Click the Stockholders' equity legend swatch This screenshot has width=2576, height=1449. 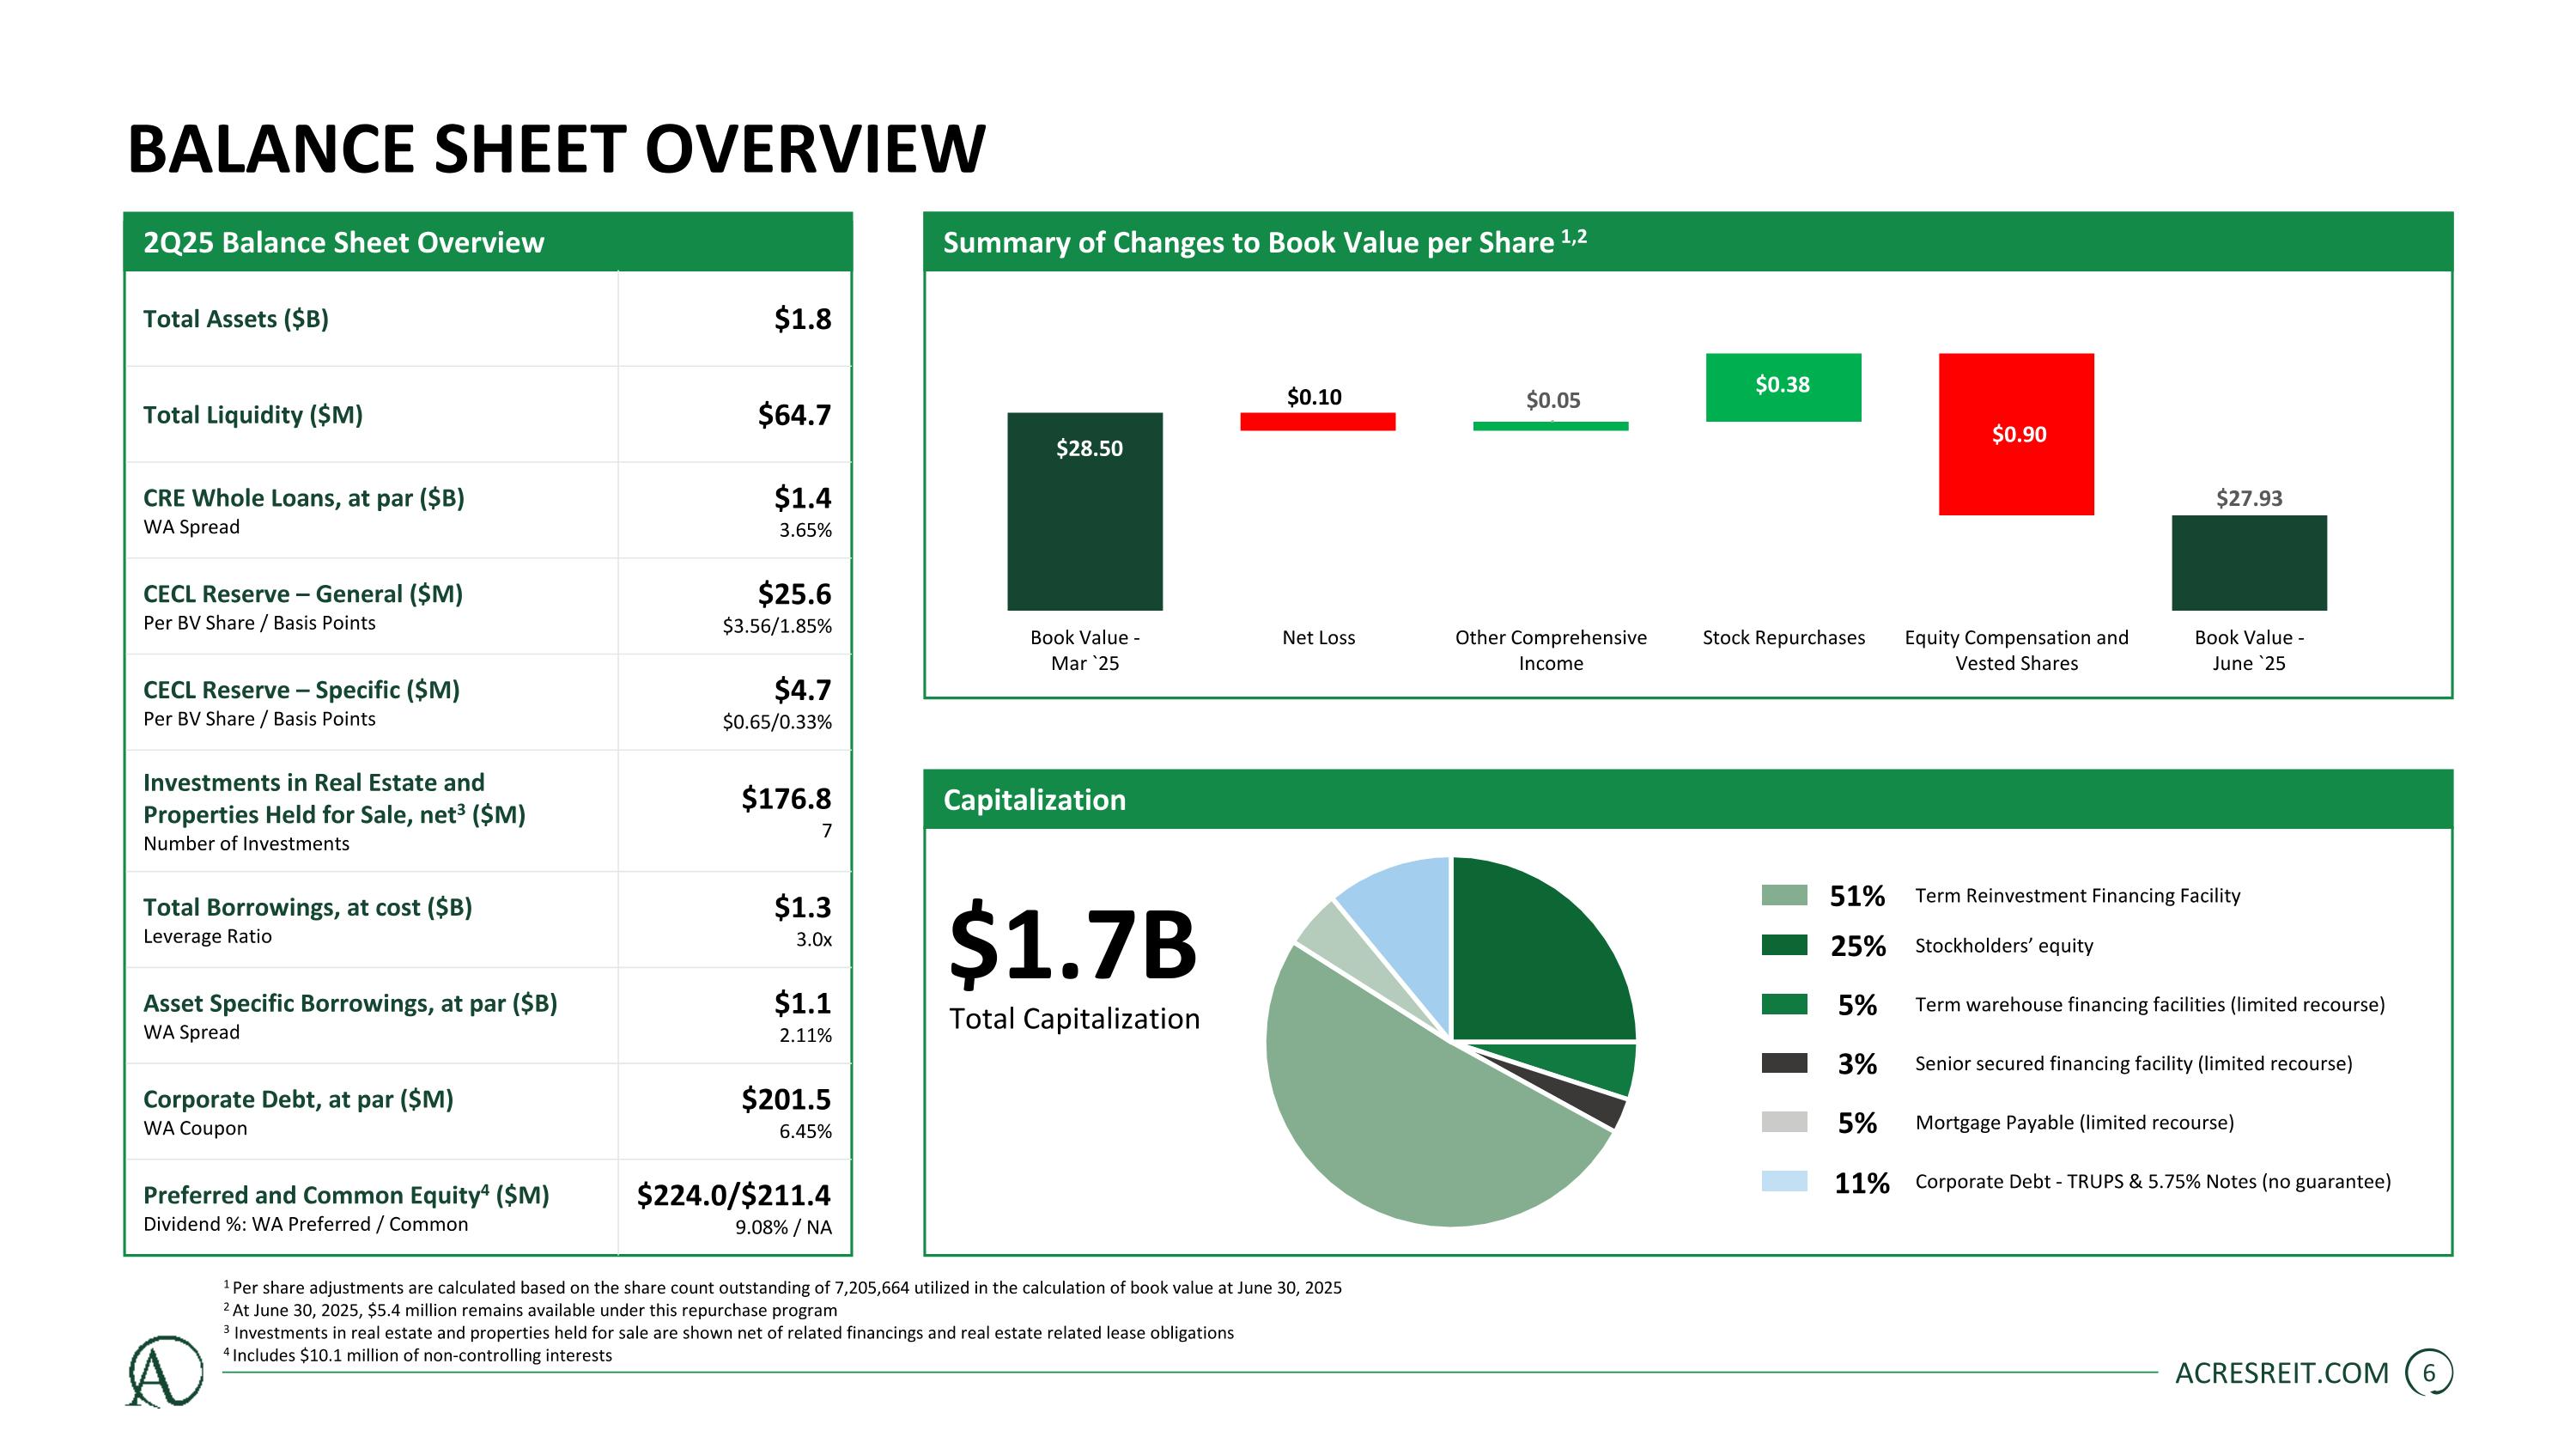tap(1784, 945)
